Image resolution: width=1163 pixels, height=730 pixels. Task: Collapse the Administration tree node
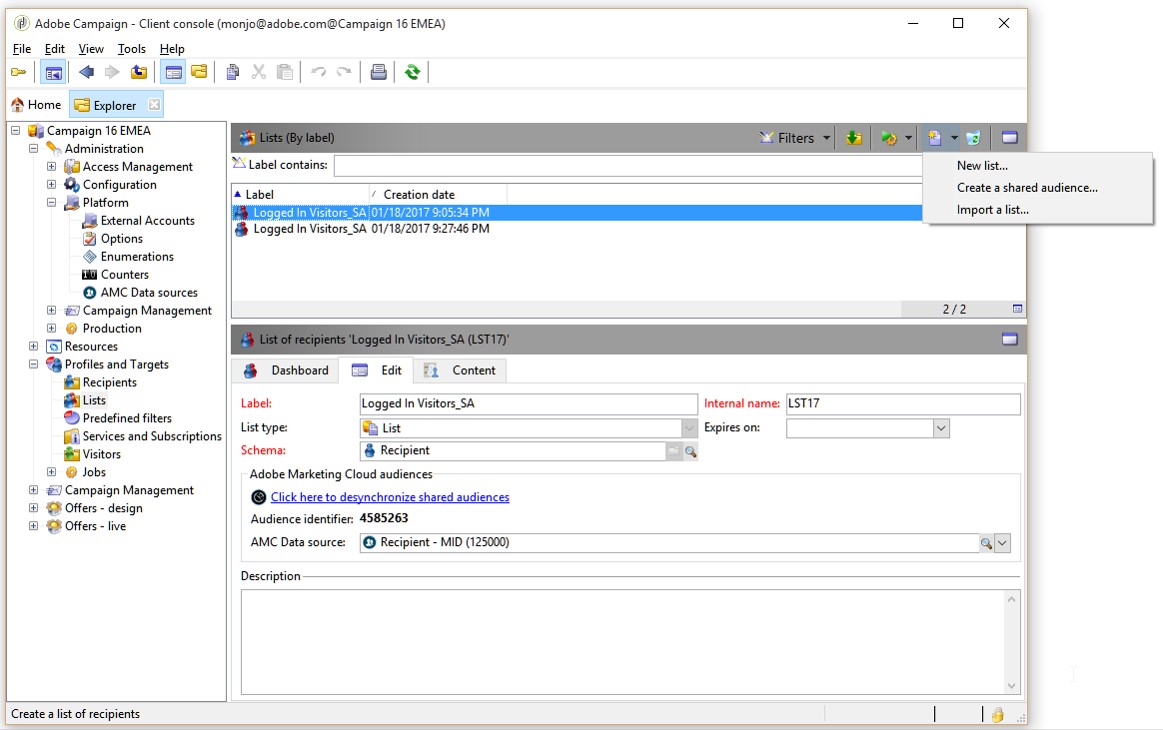pyautogui.click(x=33, y=148)
